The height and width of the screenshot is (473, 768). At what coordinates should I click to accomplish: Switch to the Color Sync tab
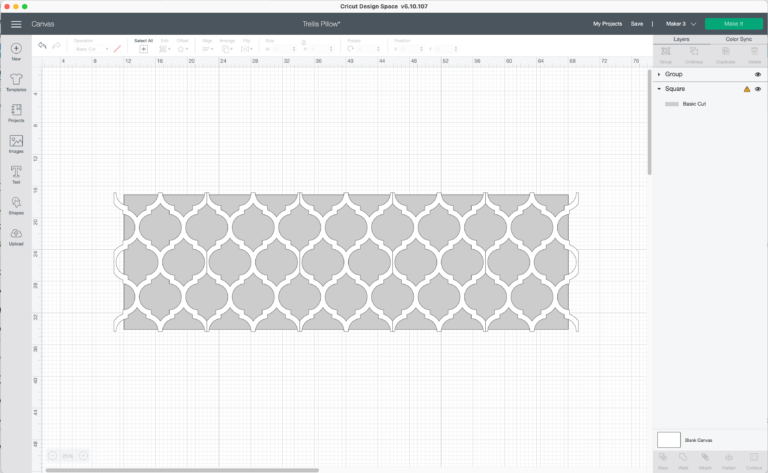point(738,39)
